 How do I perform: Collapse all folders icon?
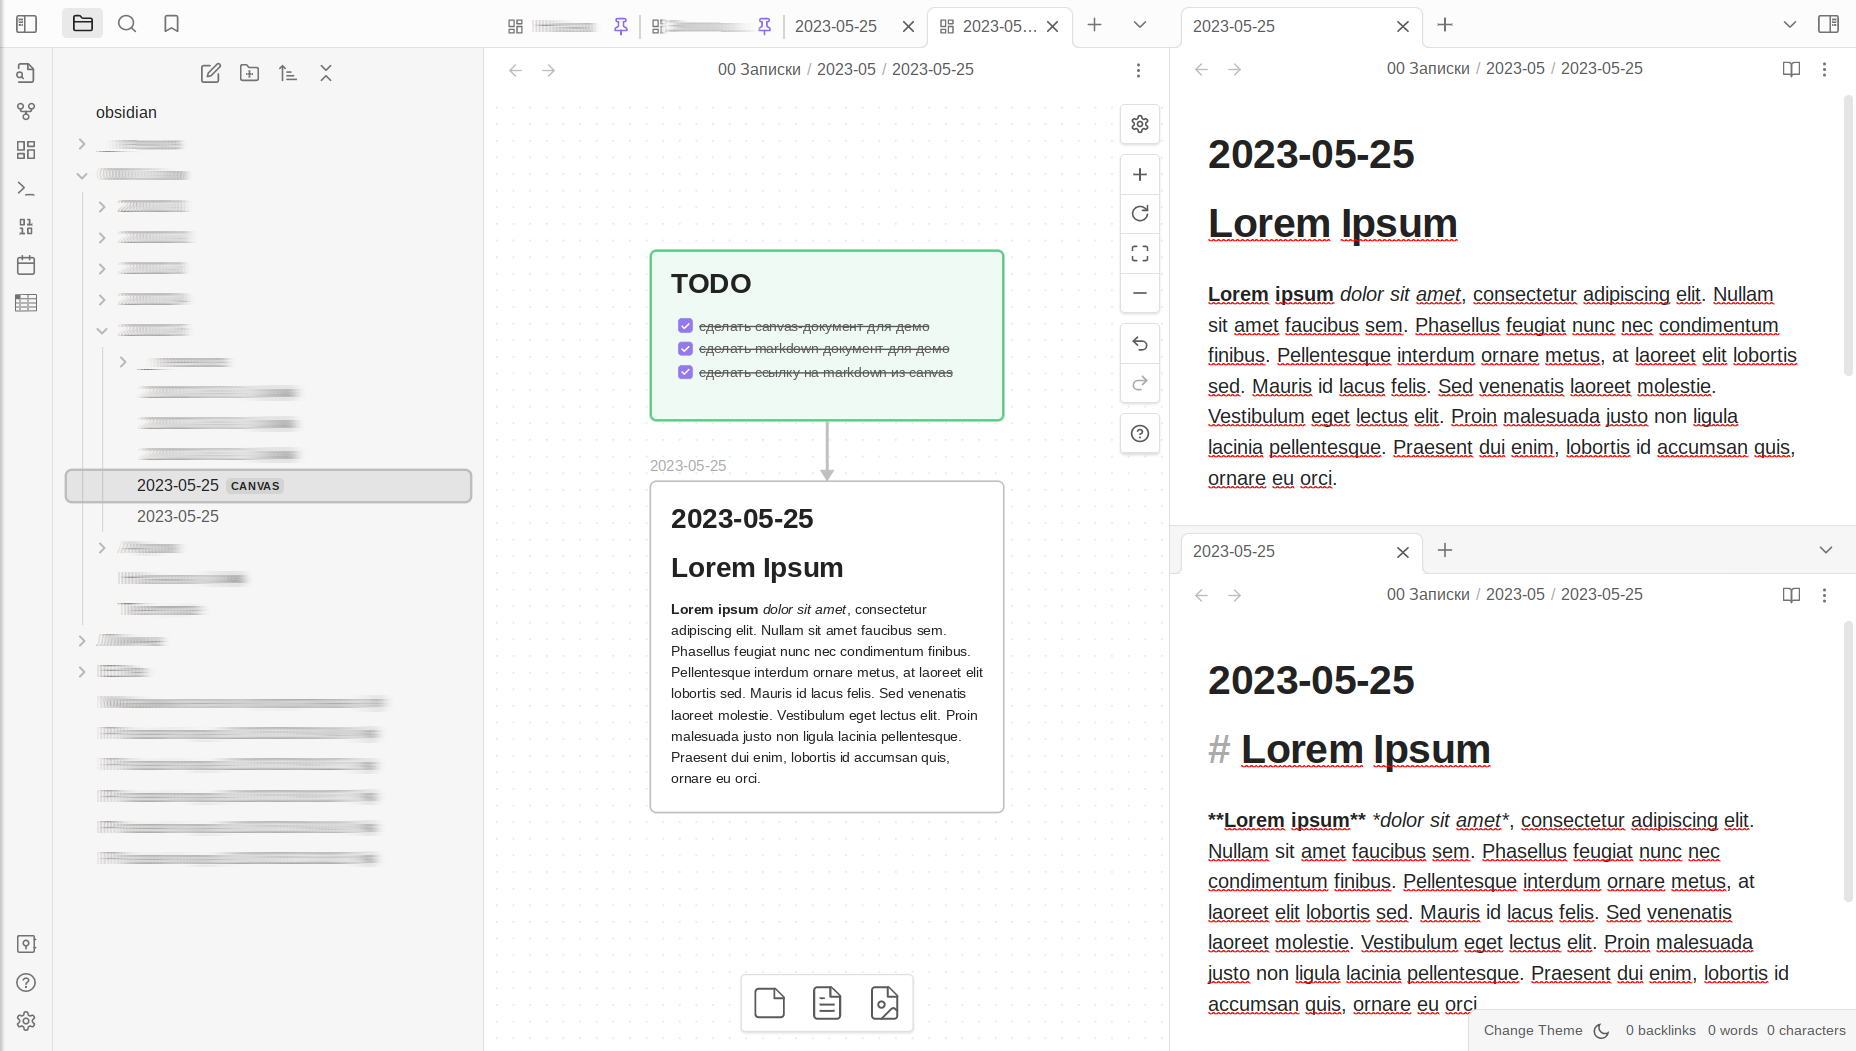326,73
